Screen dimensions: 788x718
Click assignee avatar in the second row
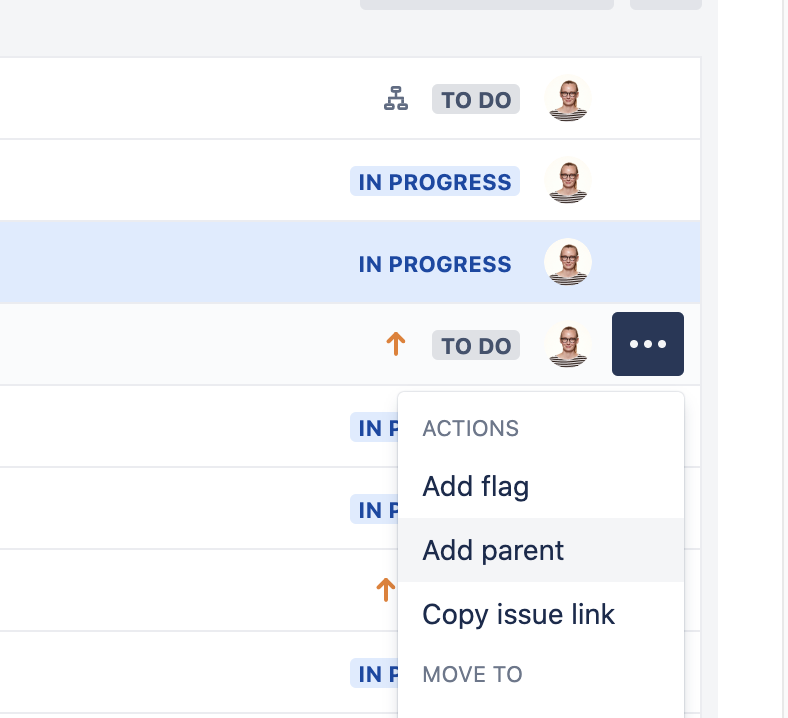click(x=567, y=181)
